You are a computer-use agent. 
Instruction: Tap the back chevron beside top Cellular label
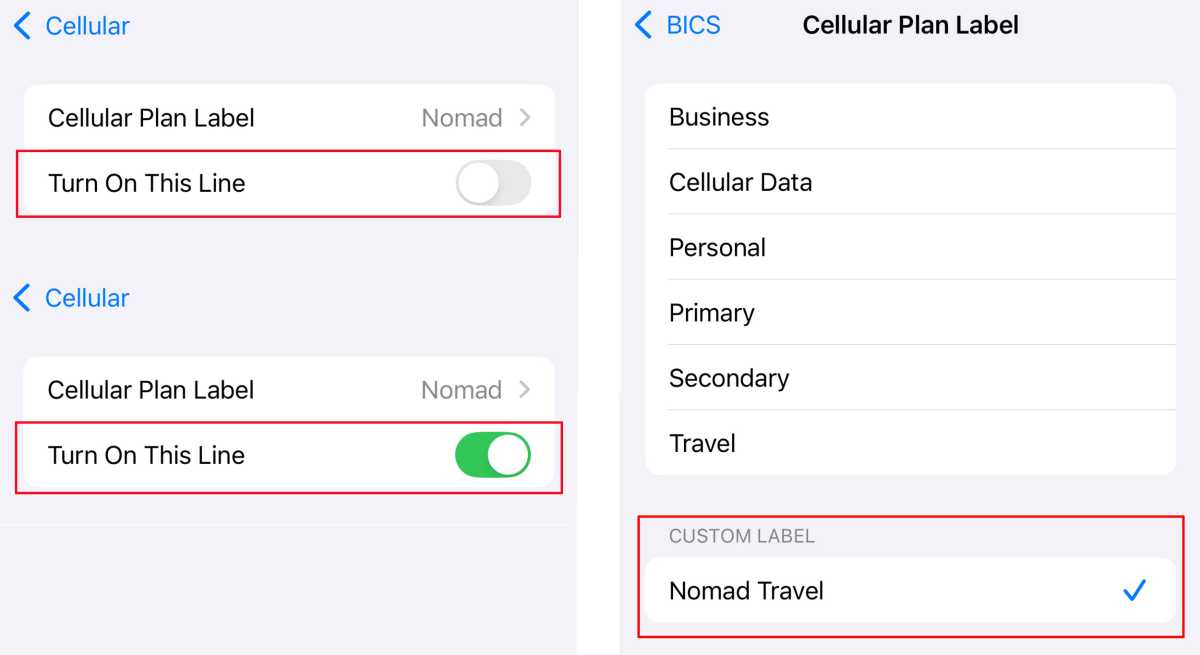click(22, 26)
